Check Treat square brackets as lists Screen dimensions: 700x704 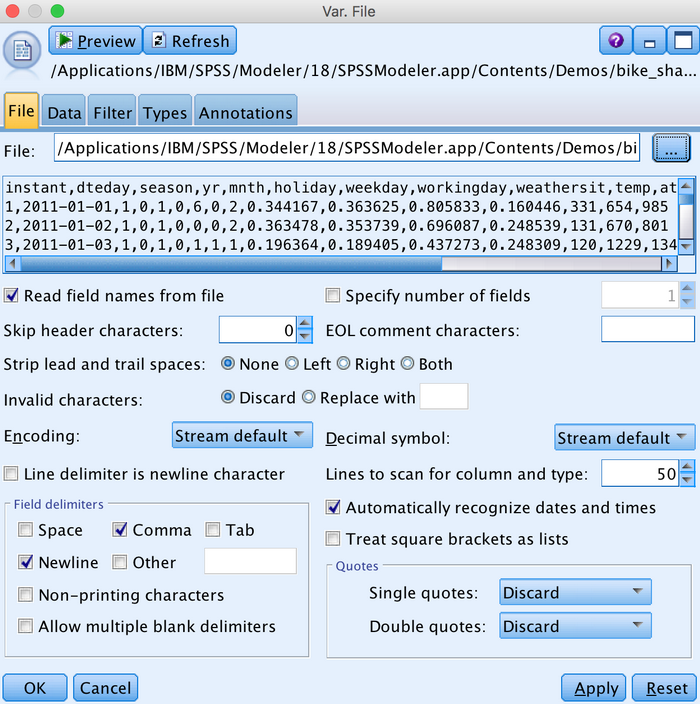tap(333, 539)
